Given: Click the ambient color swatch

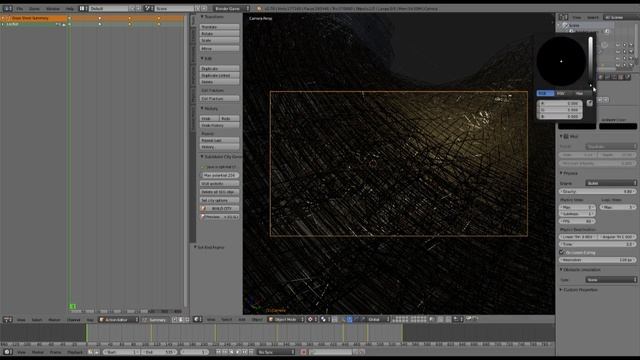Looking at the screenshot, I should tap(618, 126).
